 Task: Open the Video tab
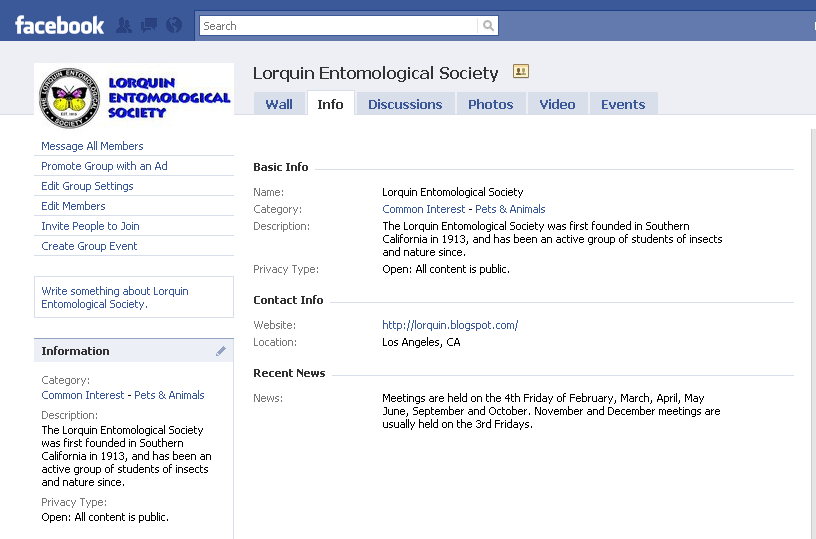click(x=557, y=104)
